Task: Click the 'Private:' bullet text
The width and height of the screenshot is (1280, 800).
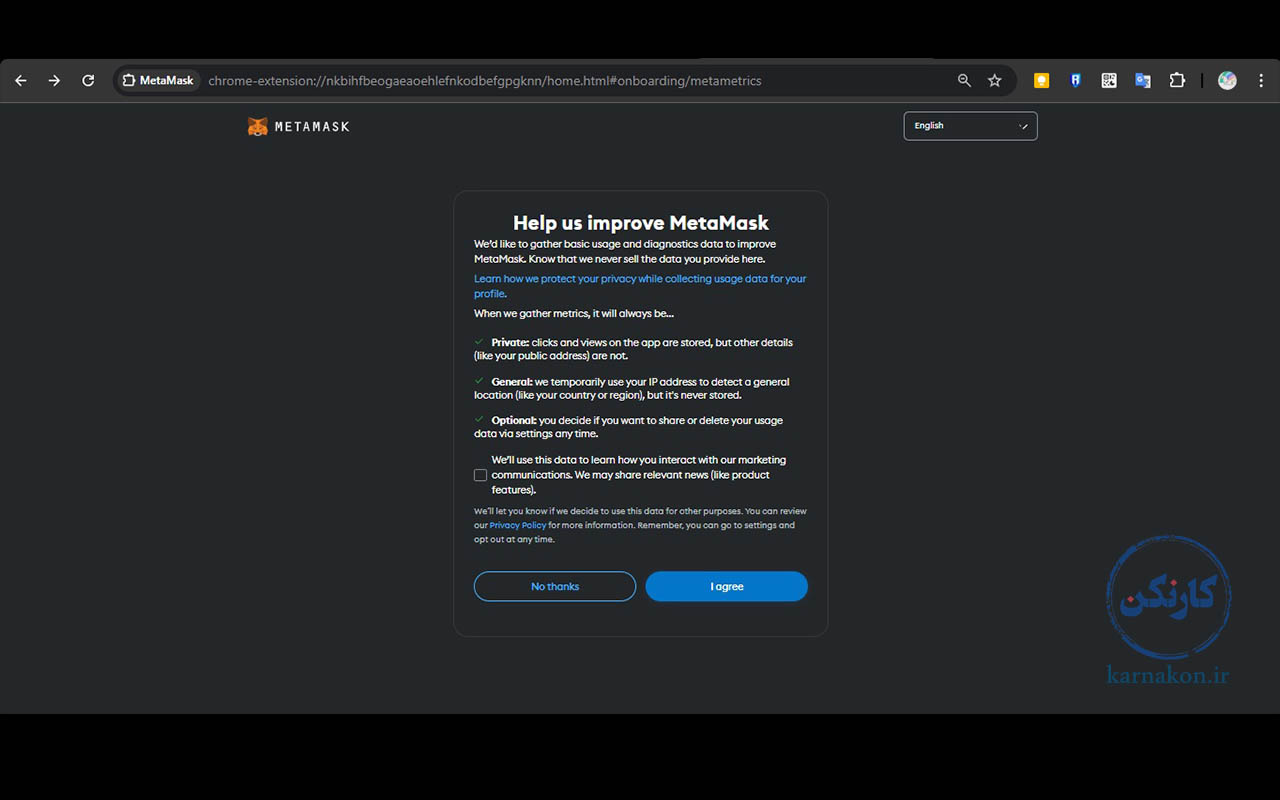Action: (633, 349)
